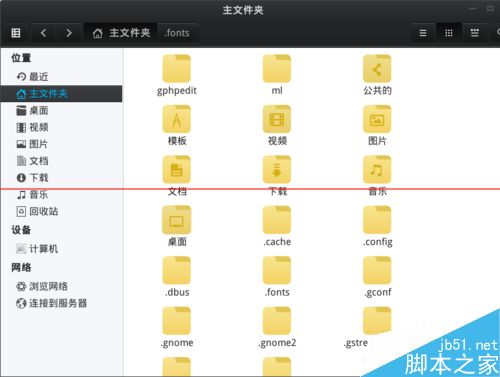Select the 模板 templates folder icon
500x377 pixels.
point(177,119)
